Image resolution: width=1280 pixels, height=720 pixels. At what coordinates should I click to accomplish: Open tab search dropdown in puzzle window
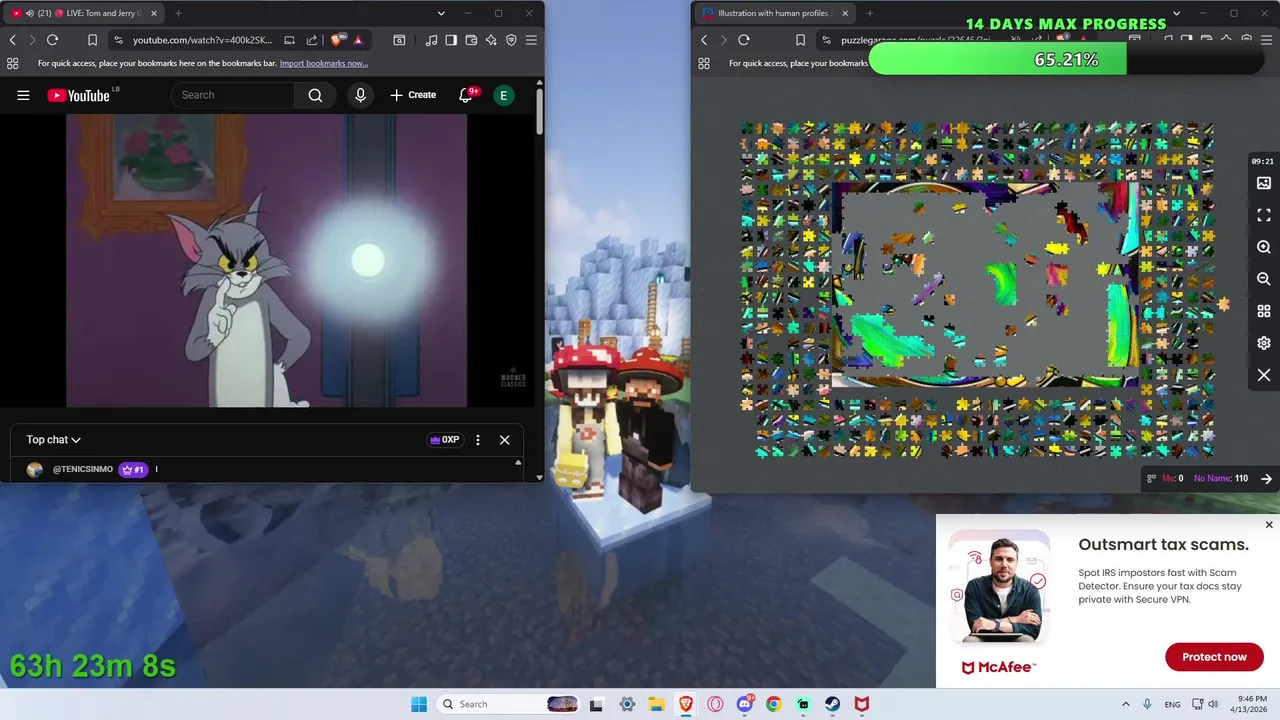coord(1176,13)
